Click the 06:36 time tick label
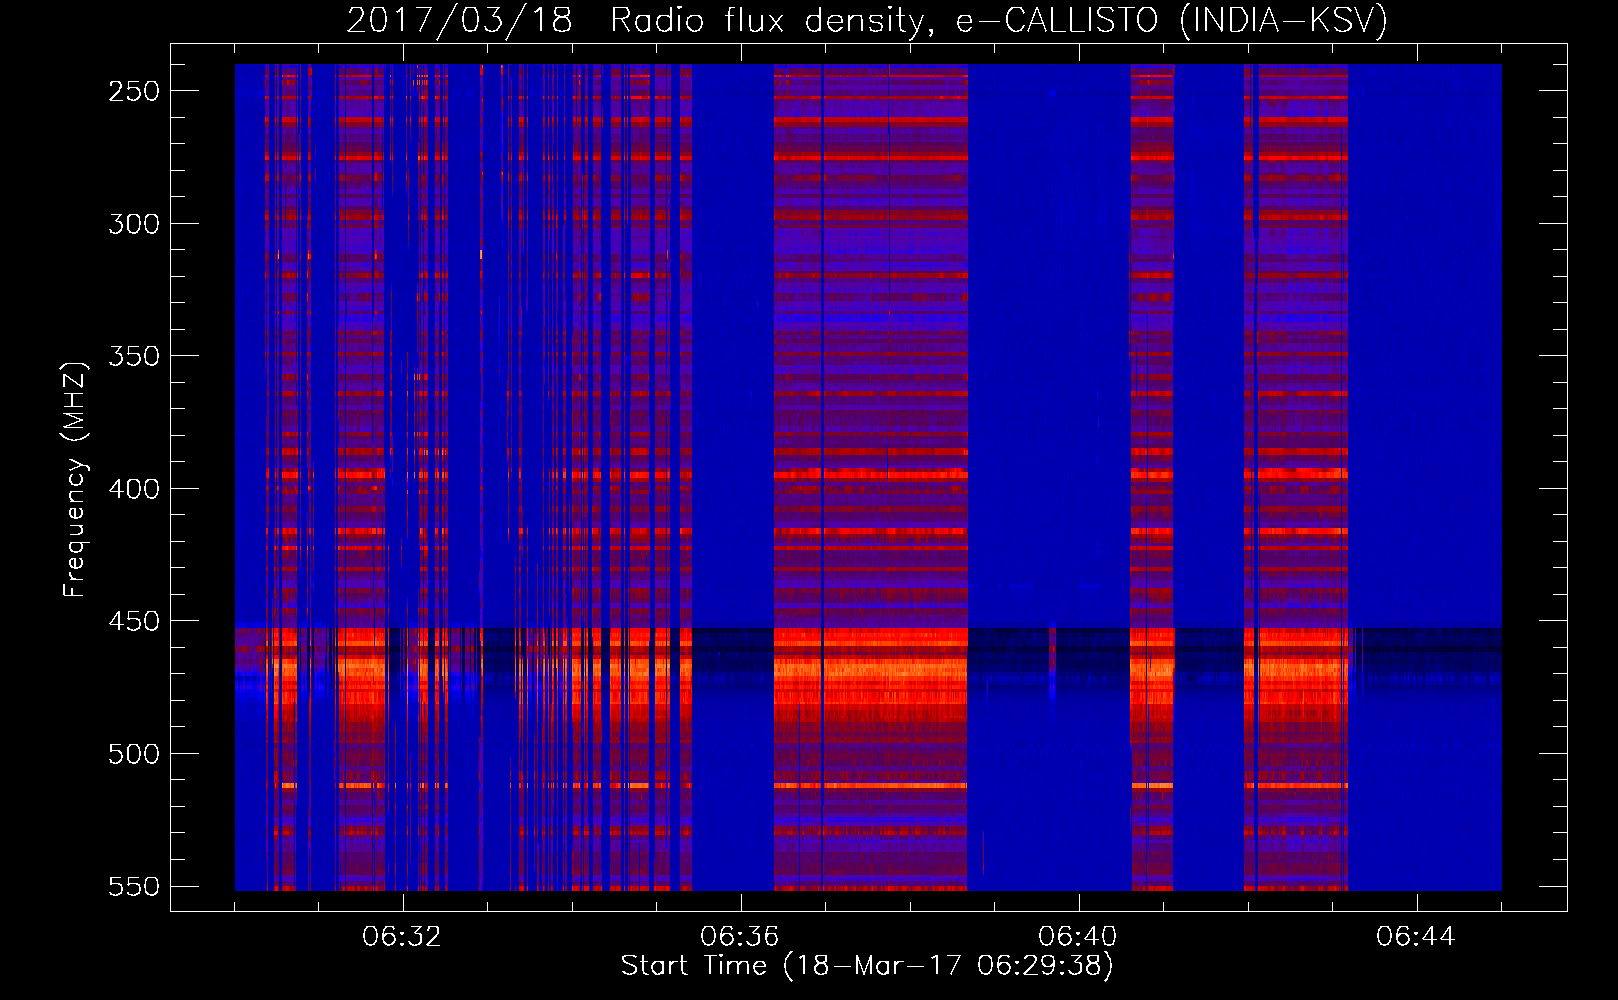The width and height of the screenshot is (1618, 1000). click(x=740, y=937)
